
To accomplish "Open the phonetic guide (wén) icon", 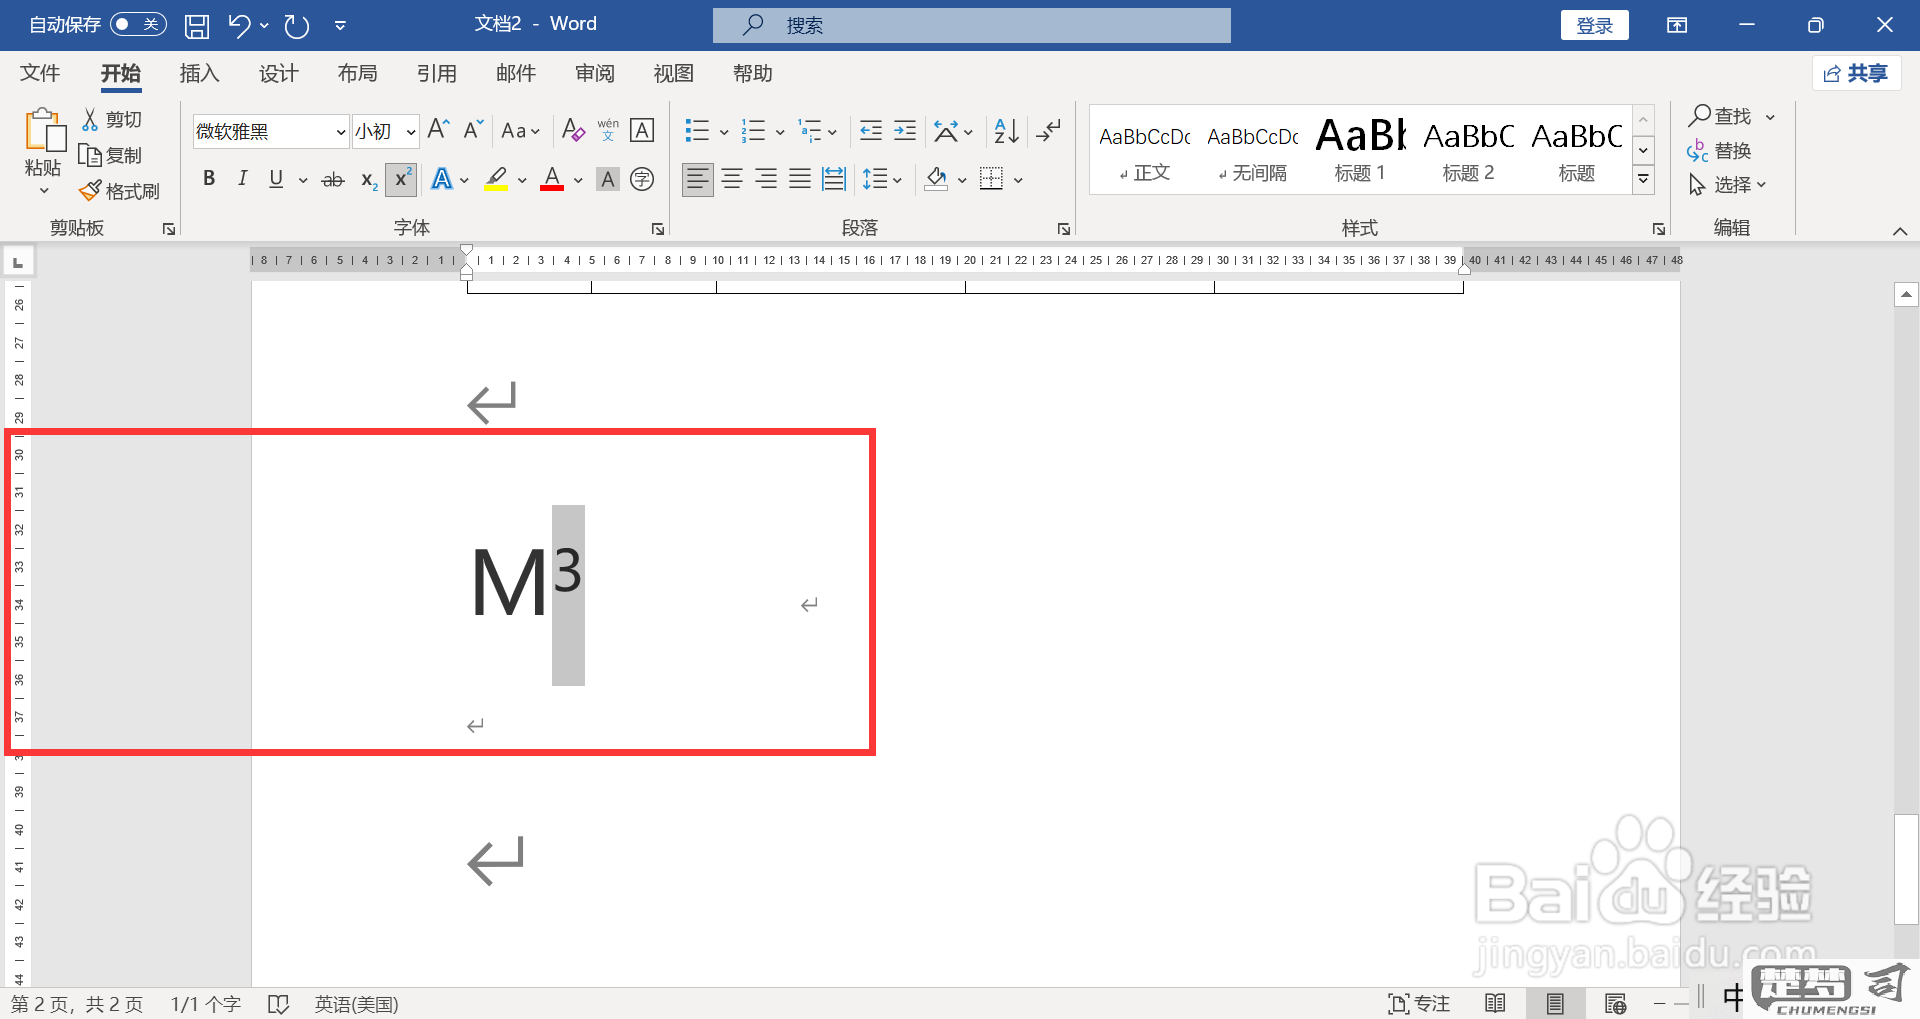I will click(608, 130).
